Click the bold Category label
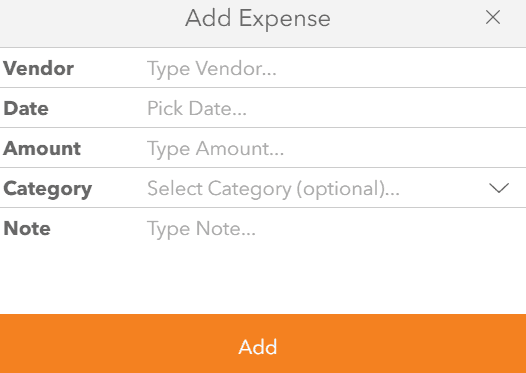 pos(47,190)
